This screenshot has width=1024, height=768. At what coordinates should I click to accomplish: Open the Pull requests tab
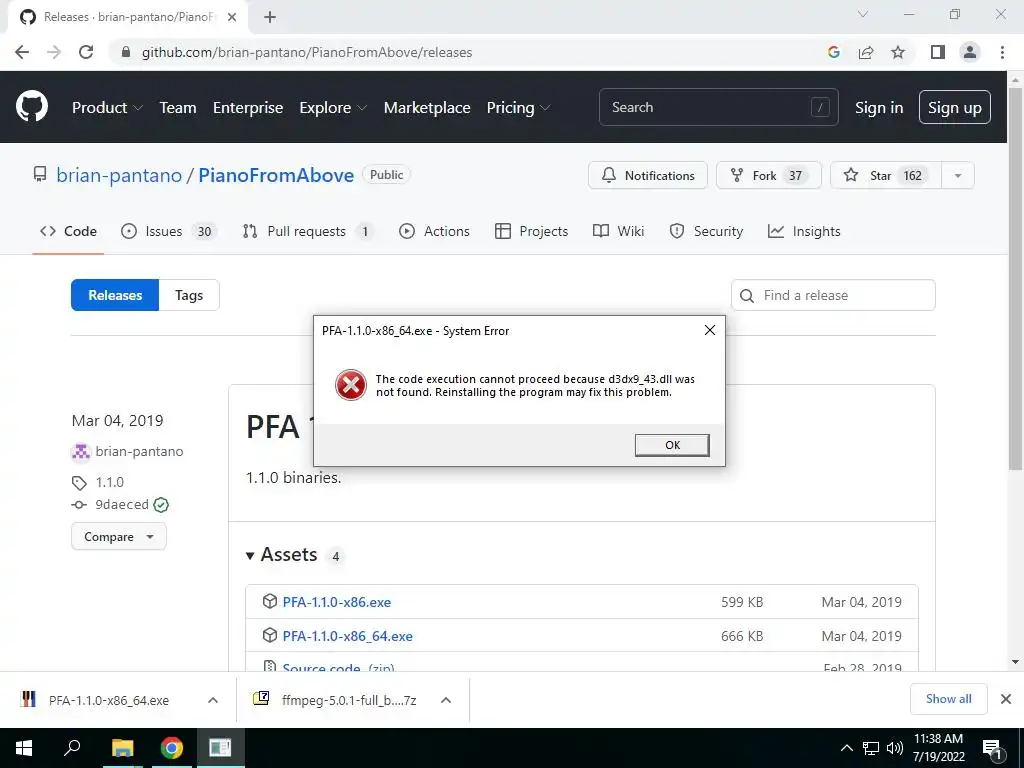[x=308, y=231]
